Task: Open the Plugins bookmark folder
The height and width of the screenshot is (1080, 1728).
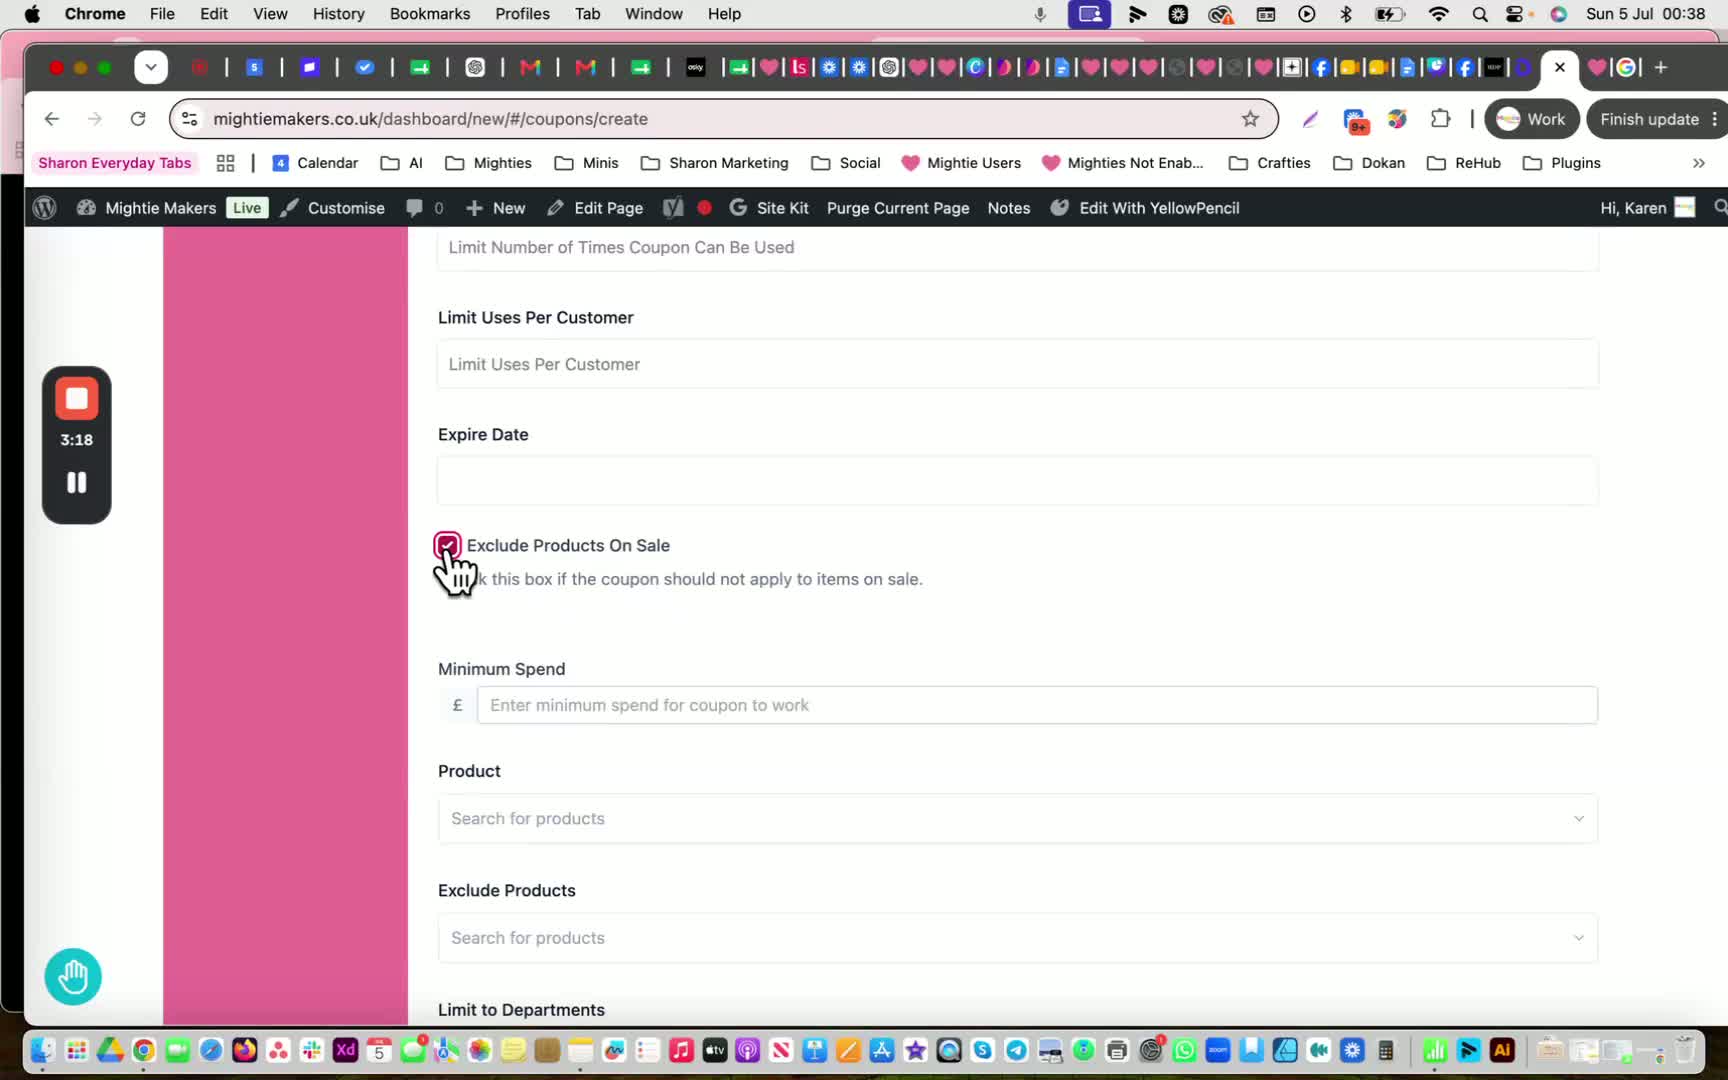Action: pyautogui.click(x=1562, y=163)
